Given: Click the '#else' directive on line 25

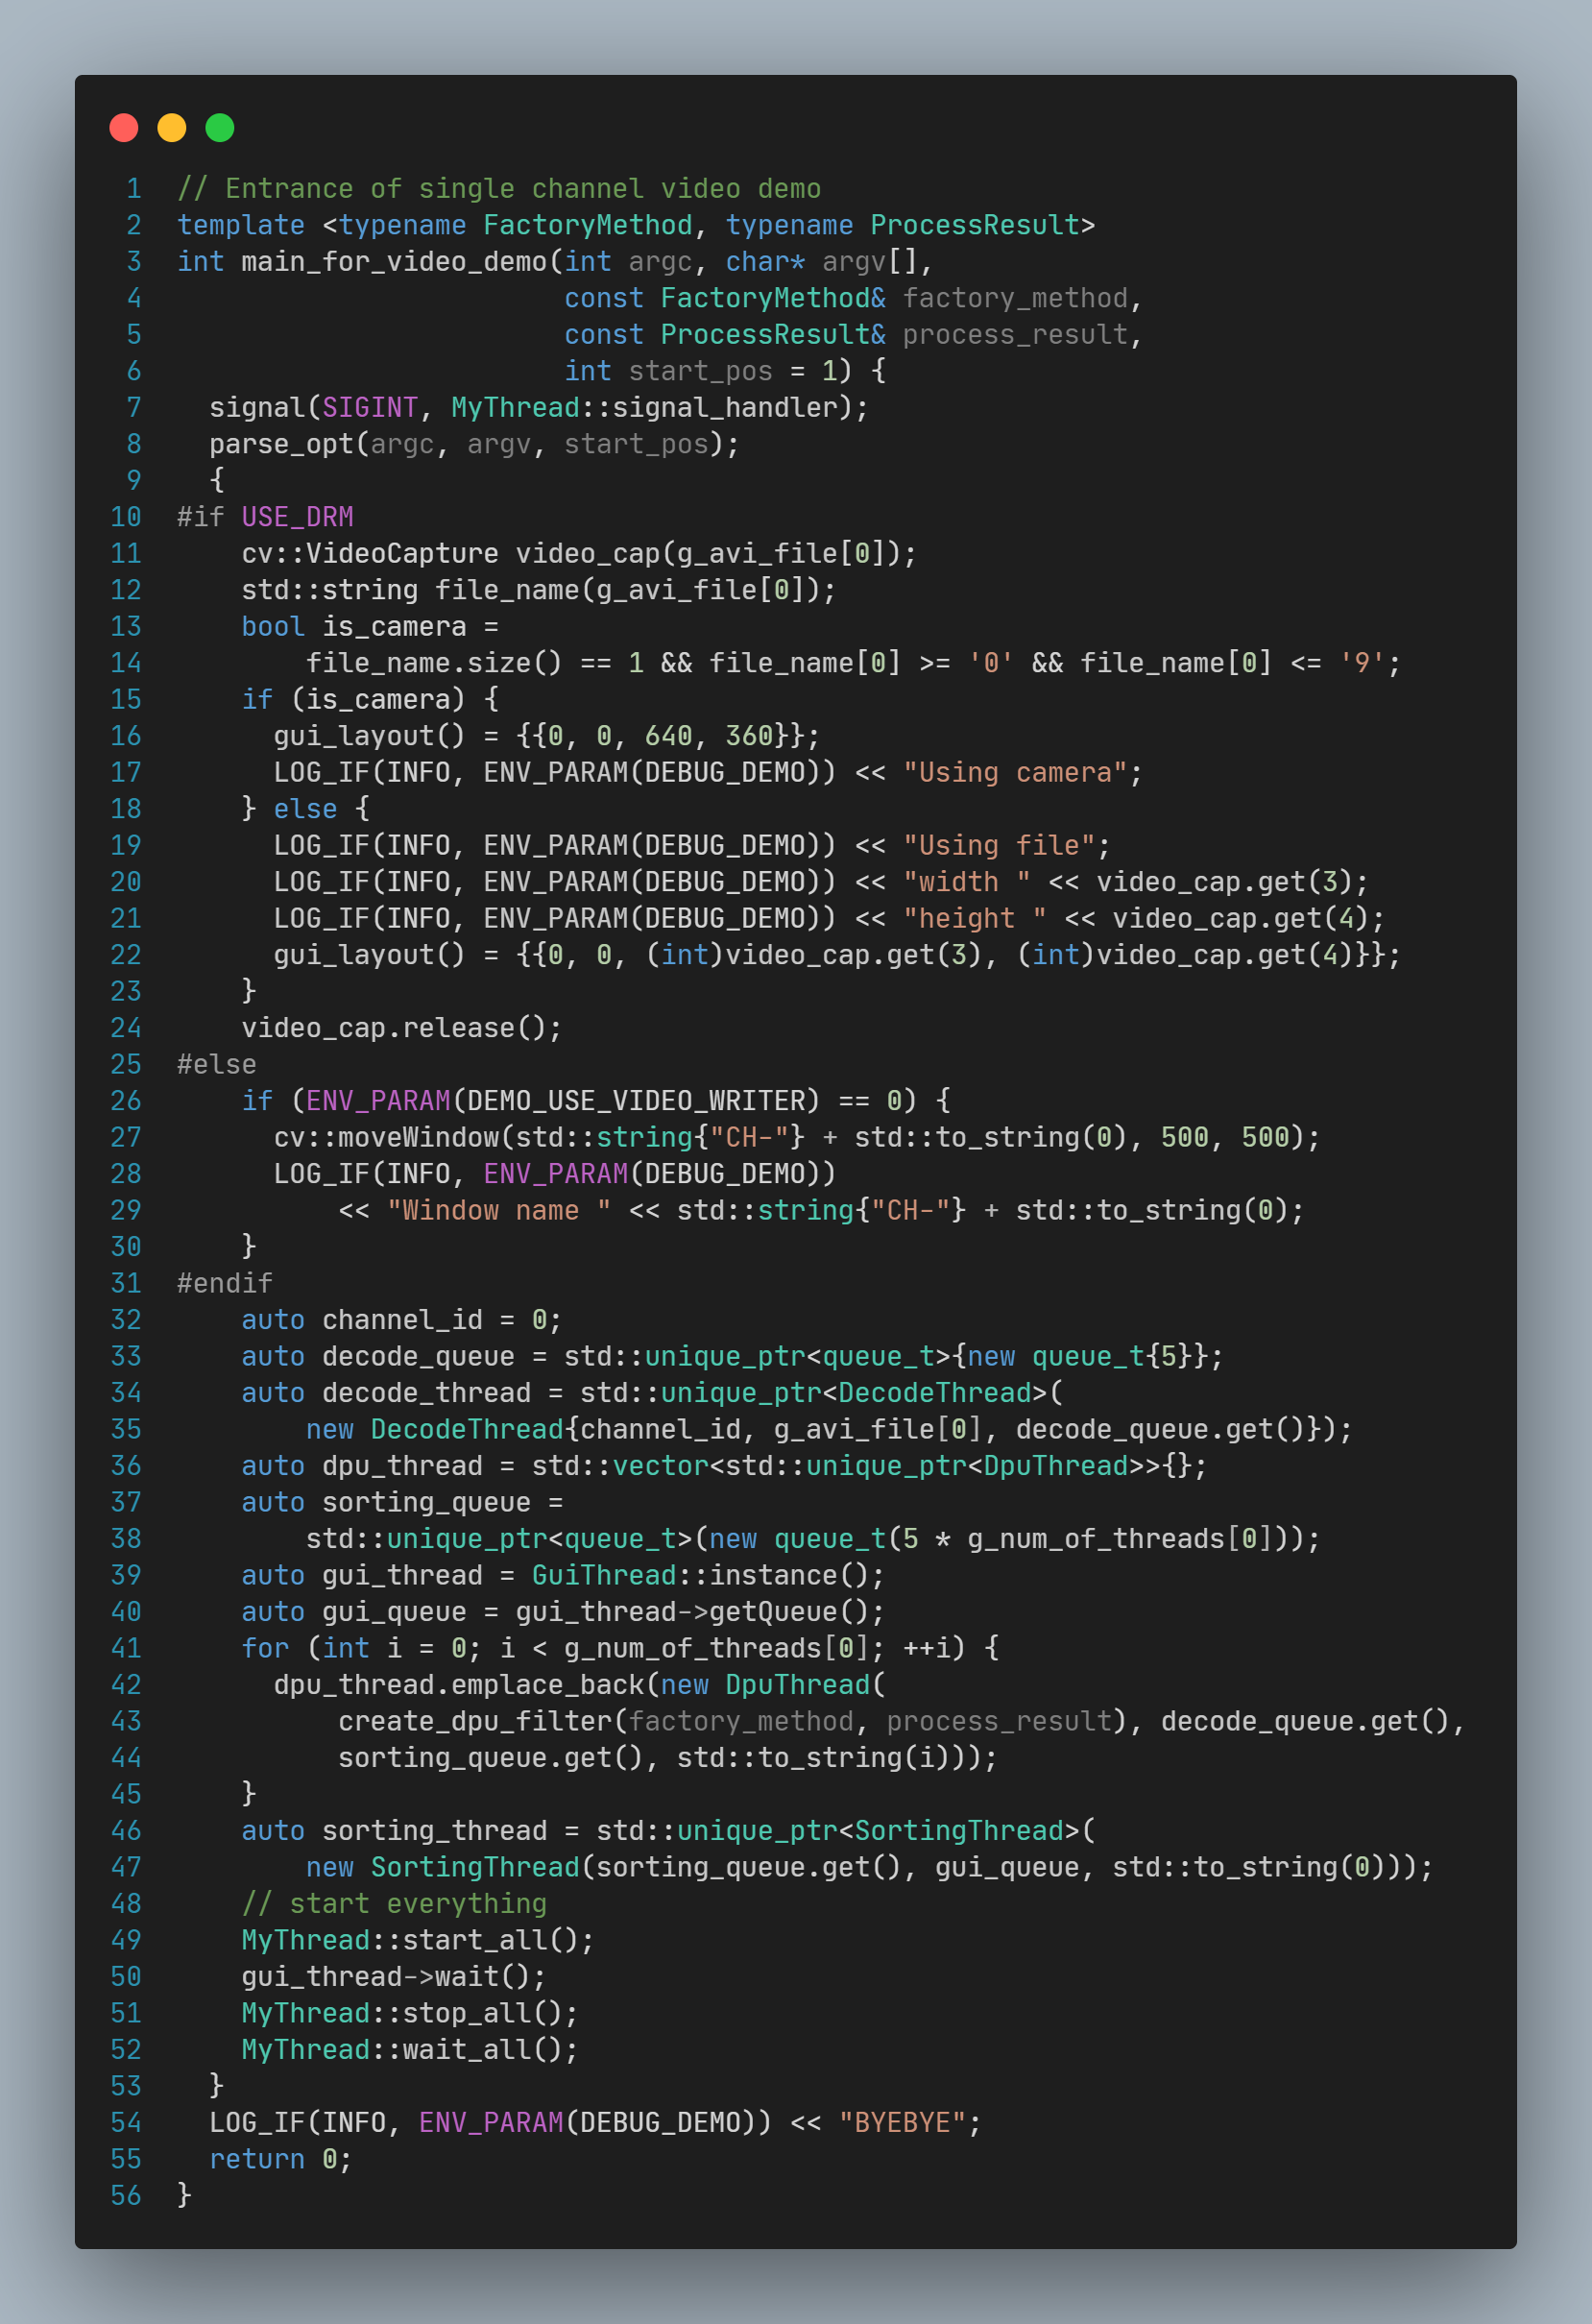Looking at the screenshot, I should (x=217, y=1065).
